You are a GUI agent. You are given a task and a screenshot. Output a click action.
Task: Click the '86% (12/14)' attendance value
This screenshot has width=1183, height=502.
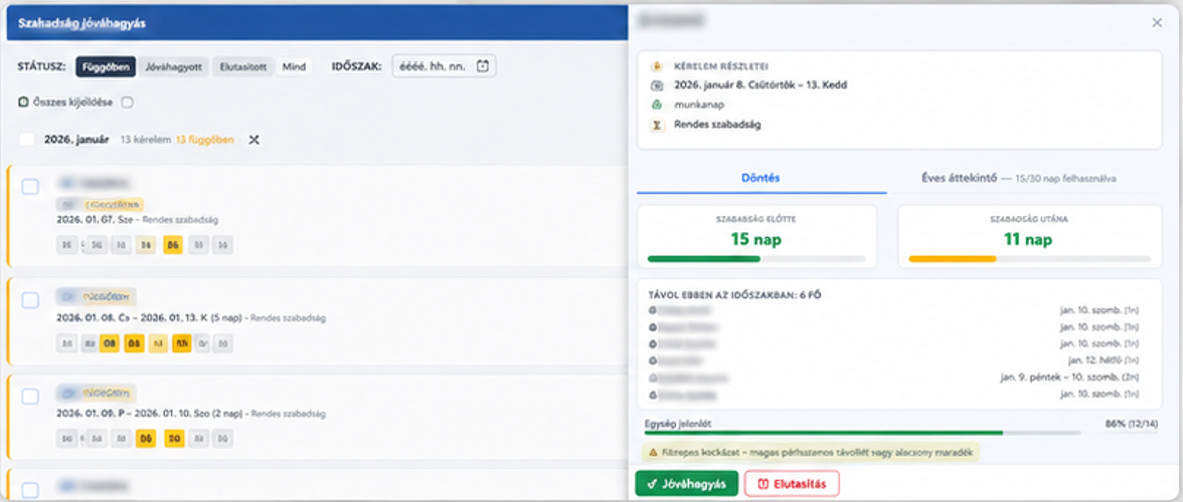click(x=1131, y=424)
